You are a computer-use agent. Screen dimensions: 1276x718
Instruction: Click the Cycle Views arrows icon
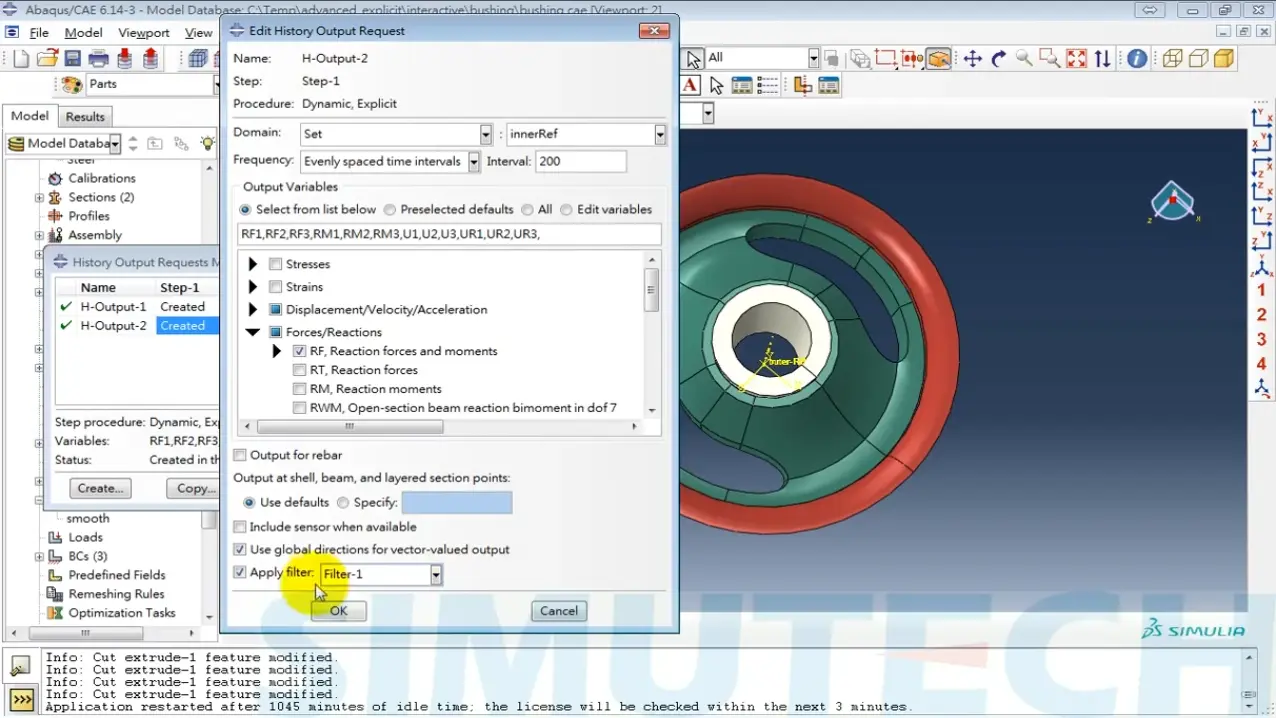[1102, 59]
